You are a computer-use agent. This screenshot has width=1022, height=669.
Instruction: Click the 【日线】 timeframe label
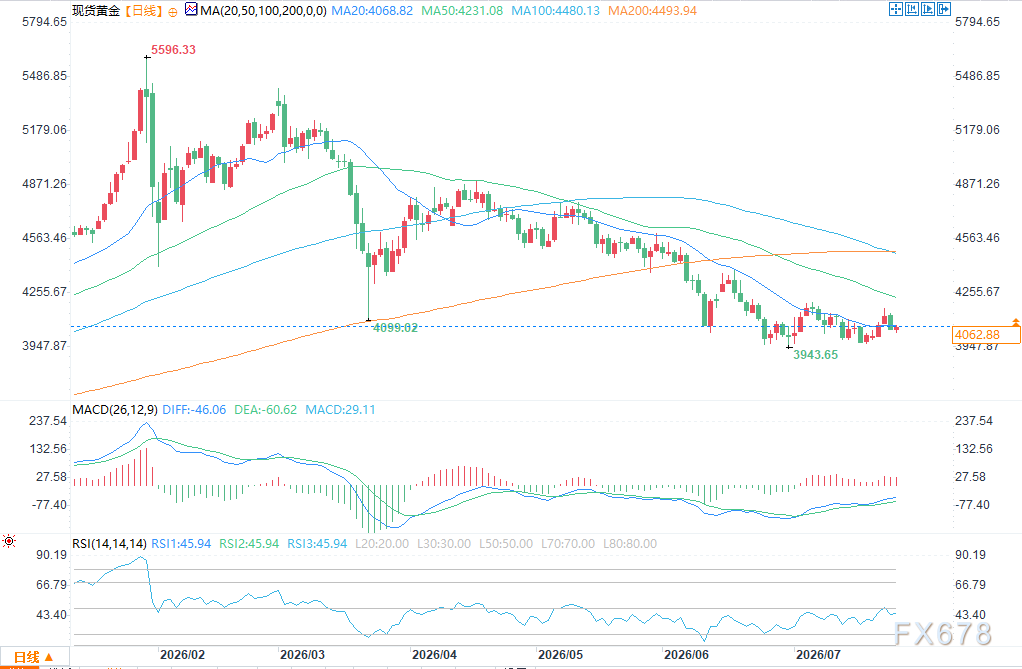pos(143,11)
